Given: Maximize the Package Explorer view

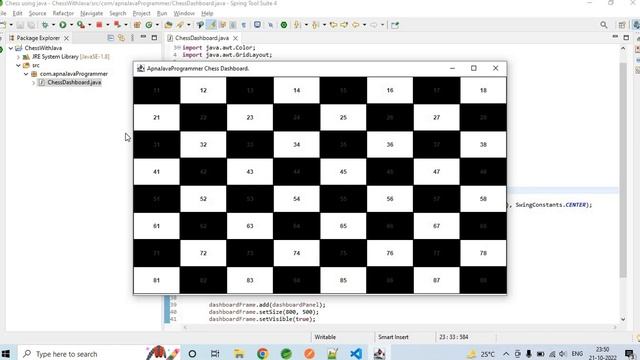Looking at the screenshot, I should click(x=154, y=38).
